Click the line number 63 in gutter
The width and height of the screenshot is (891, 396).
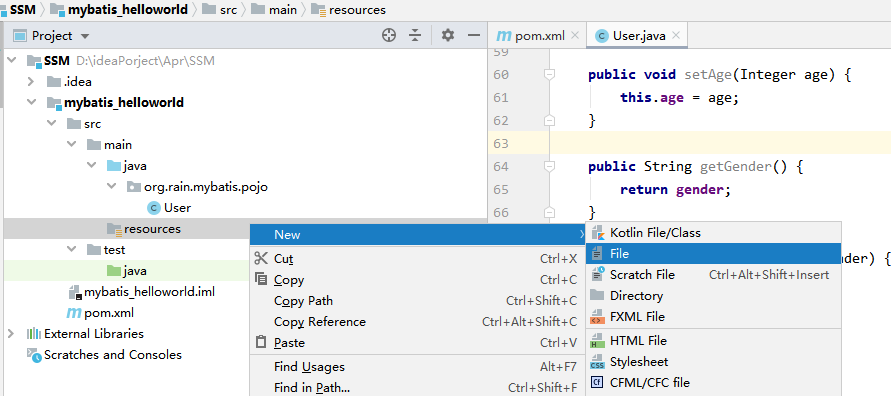point(501,143)
